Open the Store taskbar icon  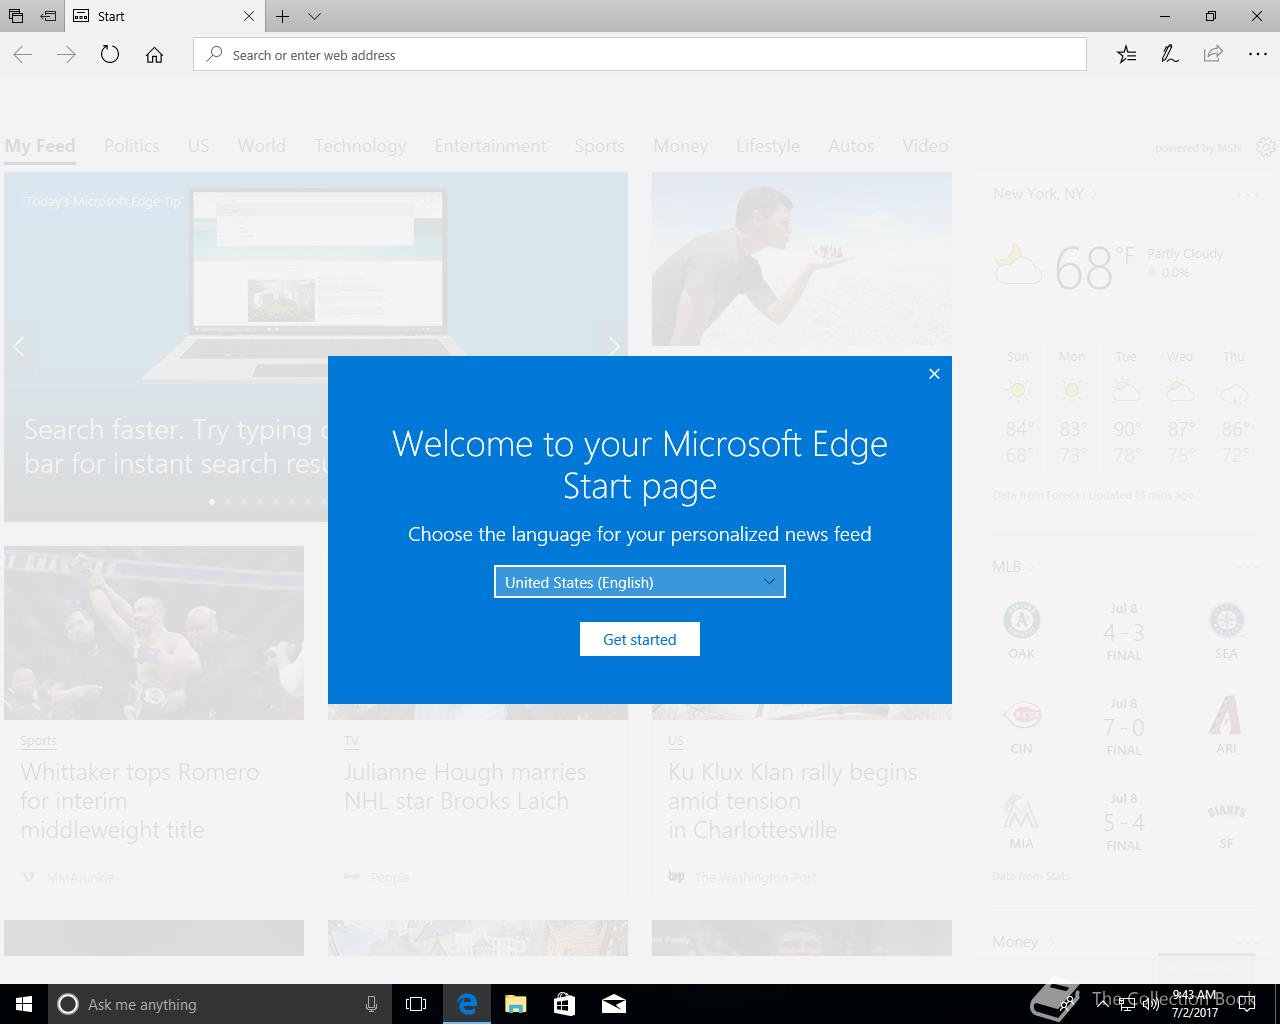point(564,1004)
